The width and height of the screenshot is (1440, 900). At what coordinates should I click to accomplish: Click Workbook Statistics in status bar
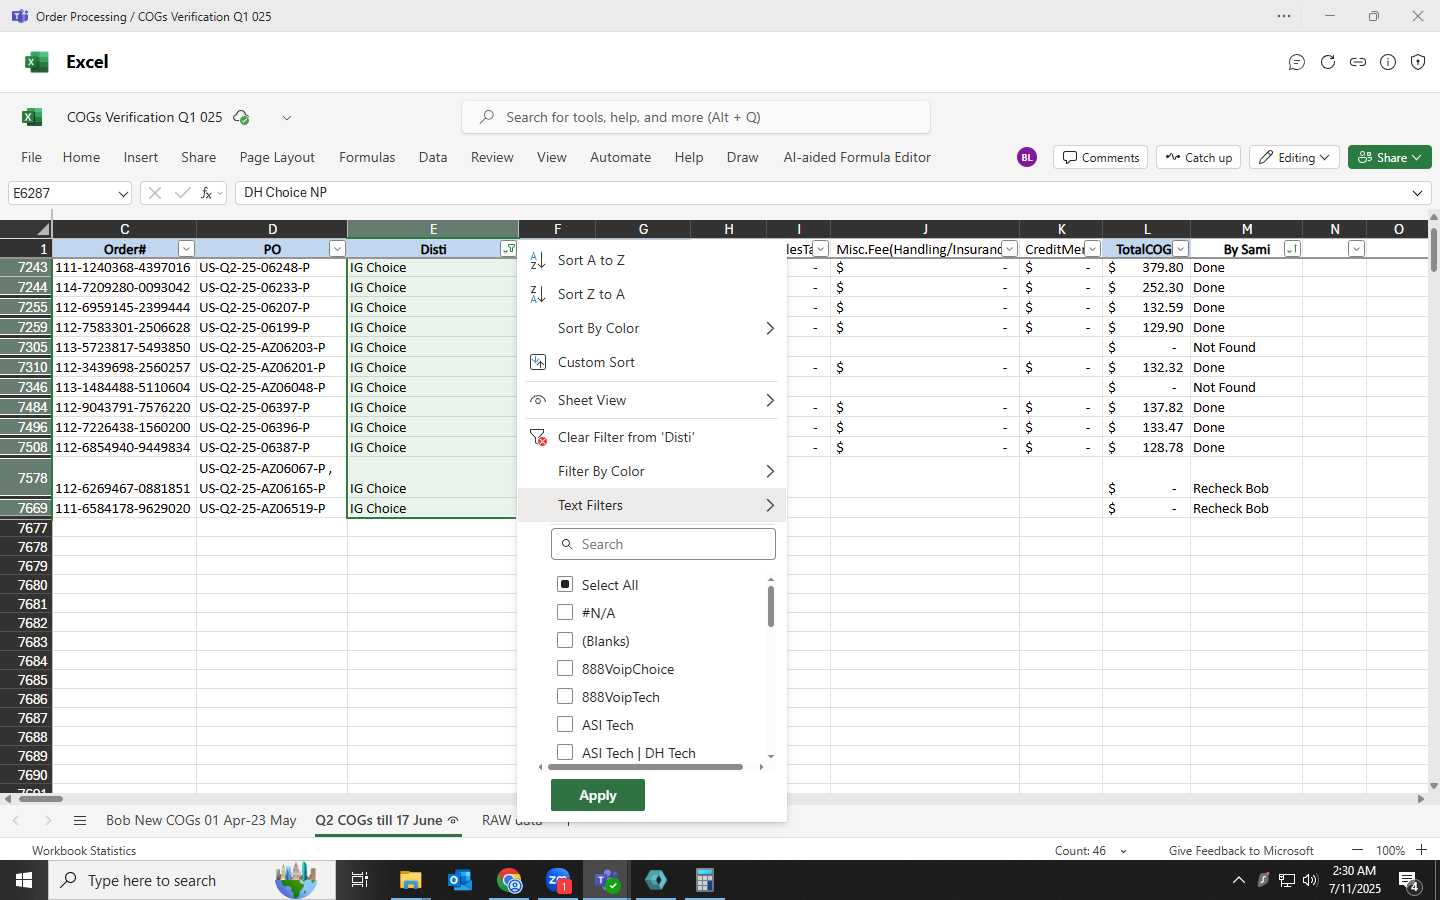84,850
